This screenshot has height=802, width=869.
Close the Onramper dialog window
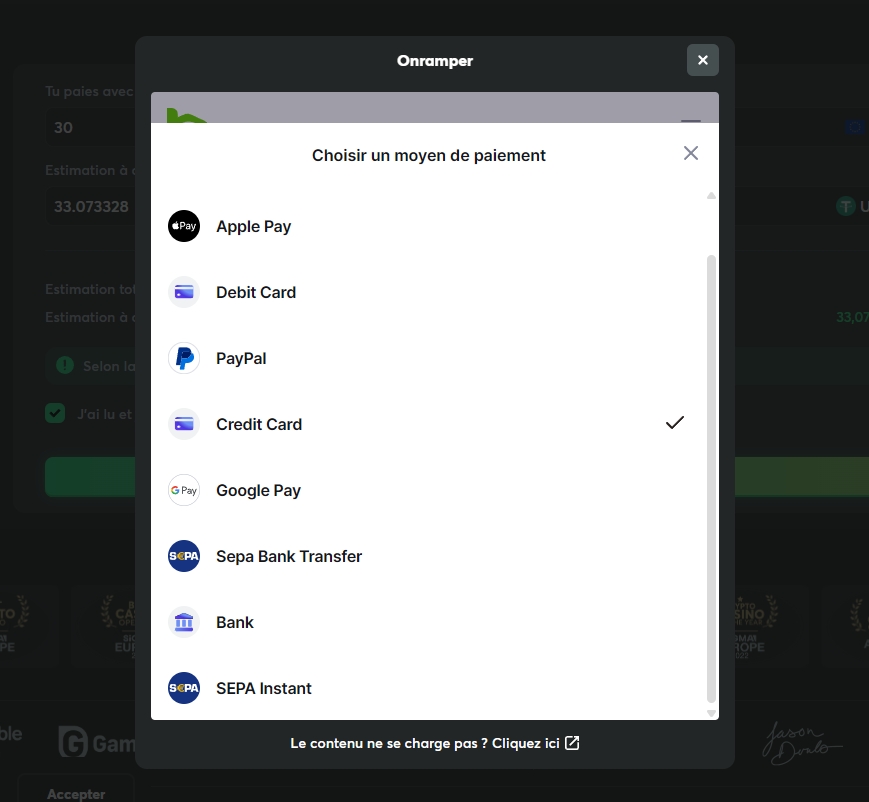click(x=702, y=60)
